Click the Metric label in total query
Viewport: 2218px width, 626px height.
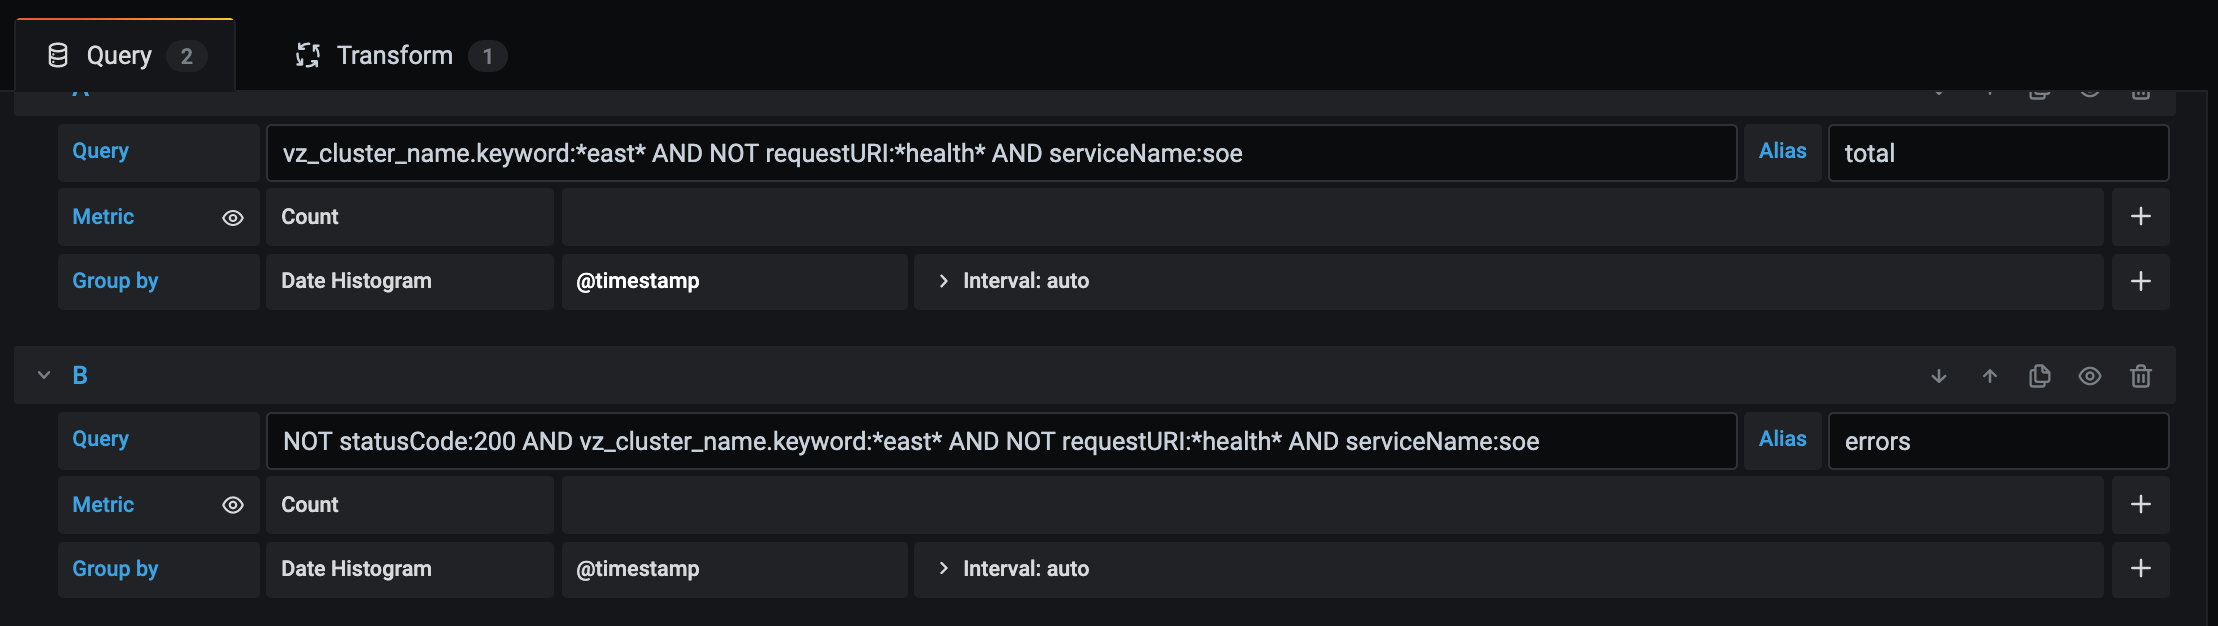pos(103,217)
